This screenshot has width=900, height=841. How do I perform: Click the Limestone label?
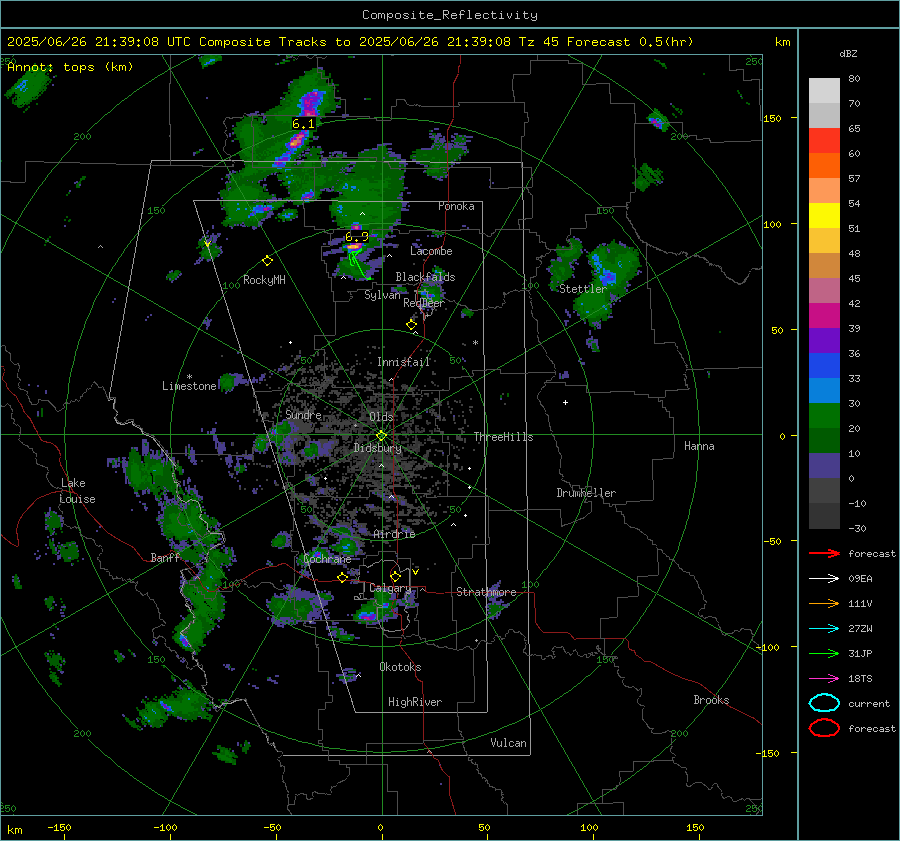(189, 386)
